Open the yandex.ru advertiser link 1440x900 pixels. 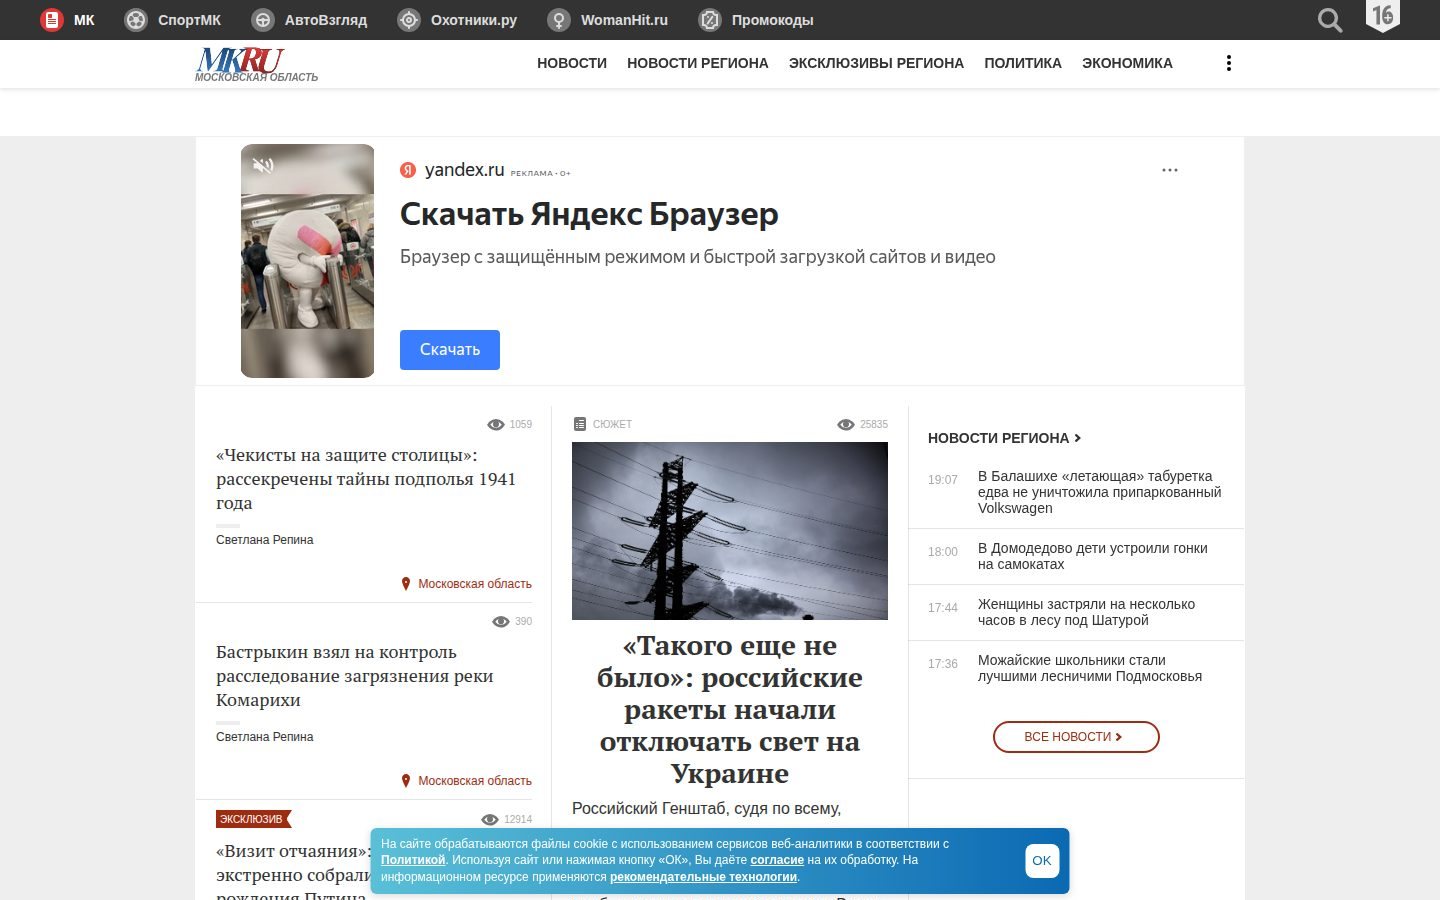464,170
